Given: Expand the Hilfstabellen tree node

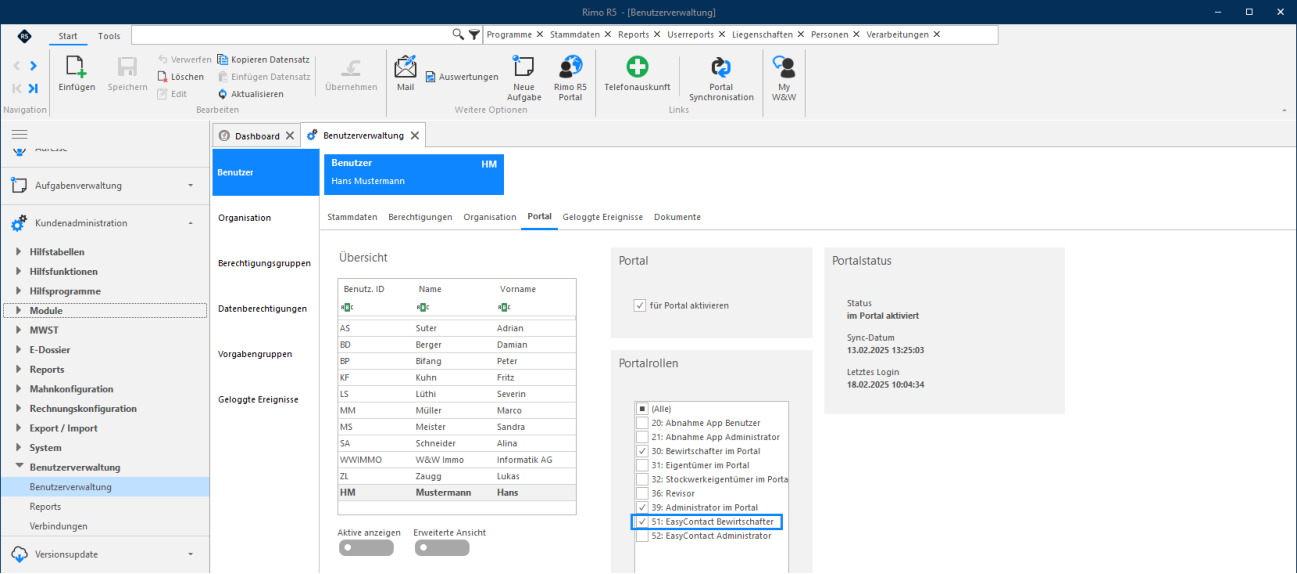Looking at the screenshot, I should tap(19, 252).
